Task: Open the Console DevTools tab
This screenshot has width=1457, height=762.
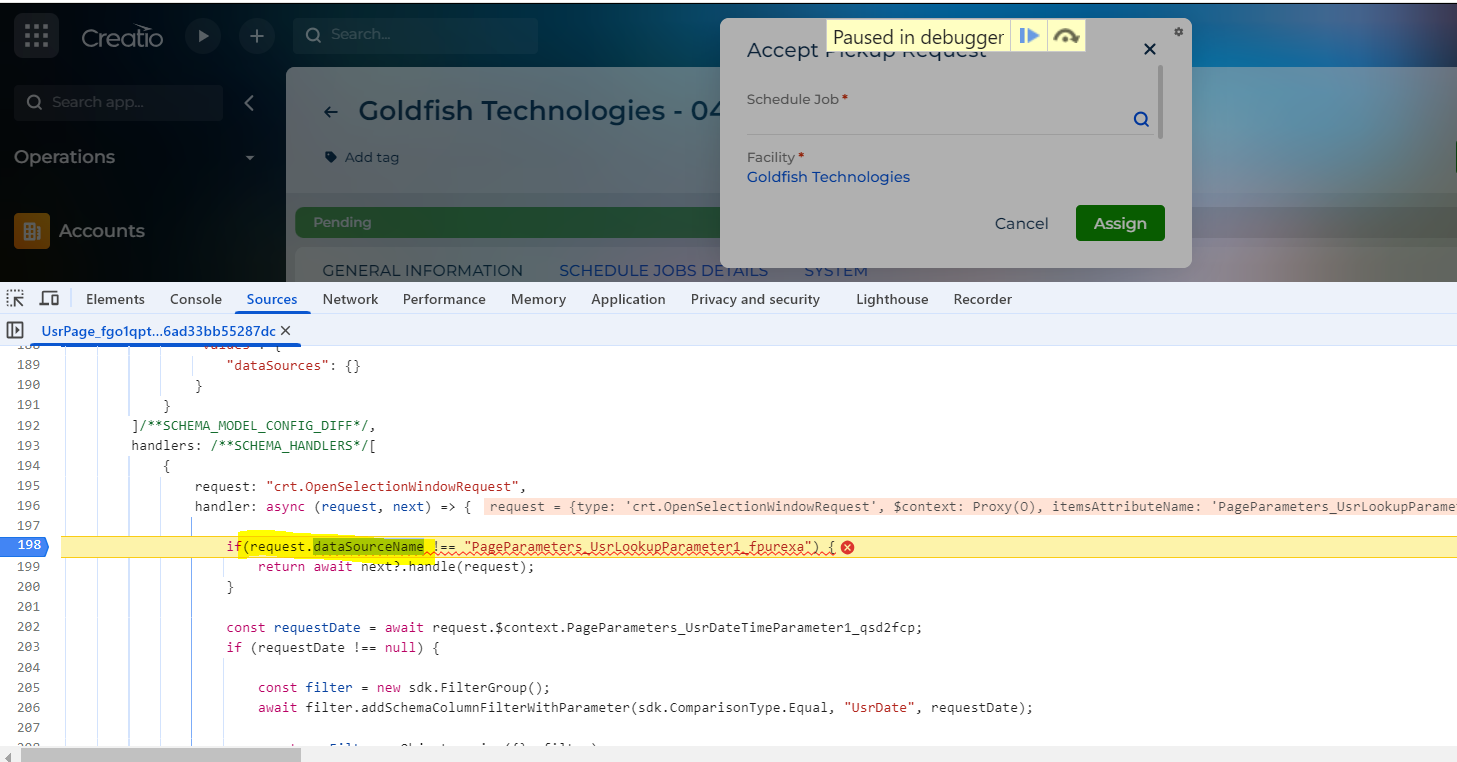Action: 196,299
